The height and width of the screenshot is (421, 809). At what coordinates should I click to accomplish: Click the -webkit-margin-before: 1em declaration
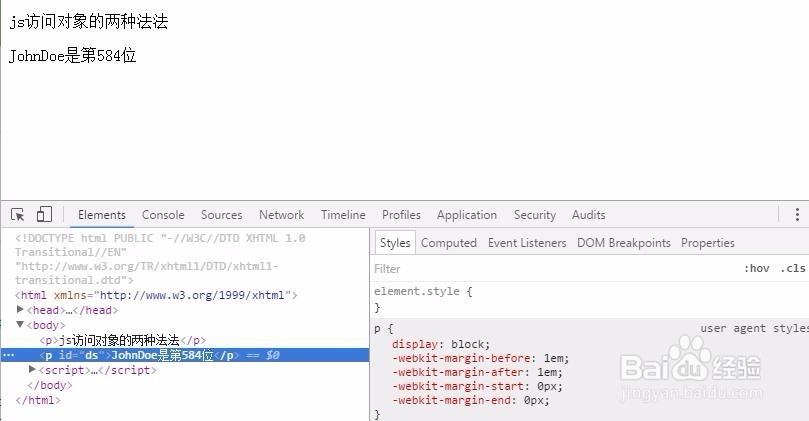(480, 358)
